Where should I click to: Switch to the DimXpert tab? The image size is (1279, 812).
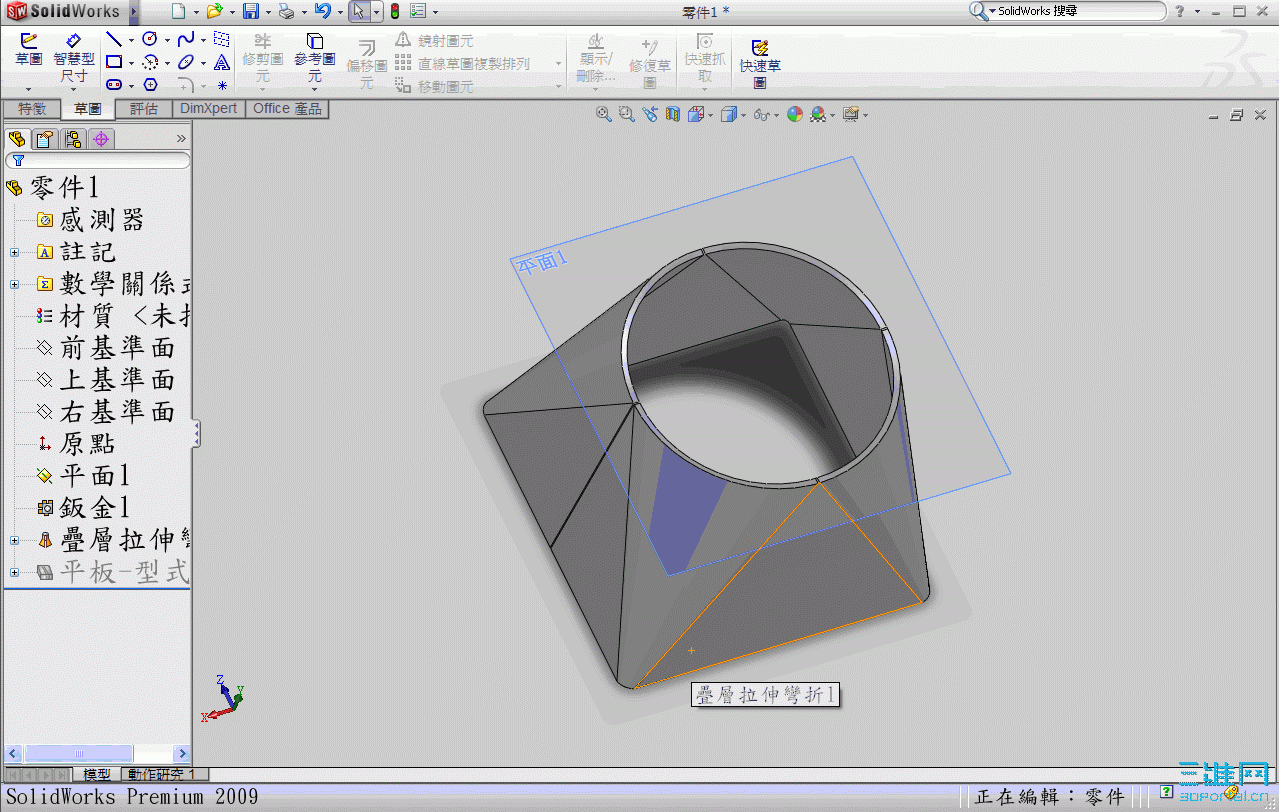[209, 109]
